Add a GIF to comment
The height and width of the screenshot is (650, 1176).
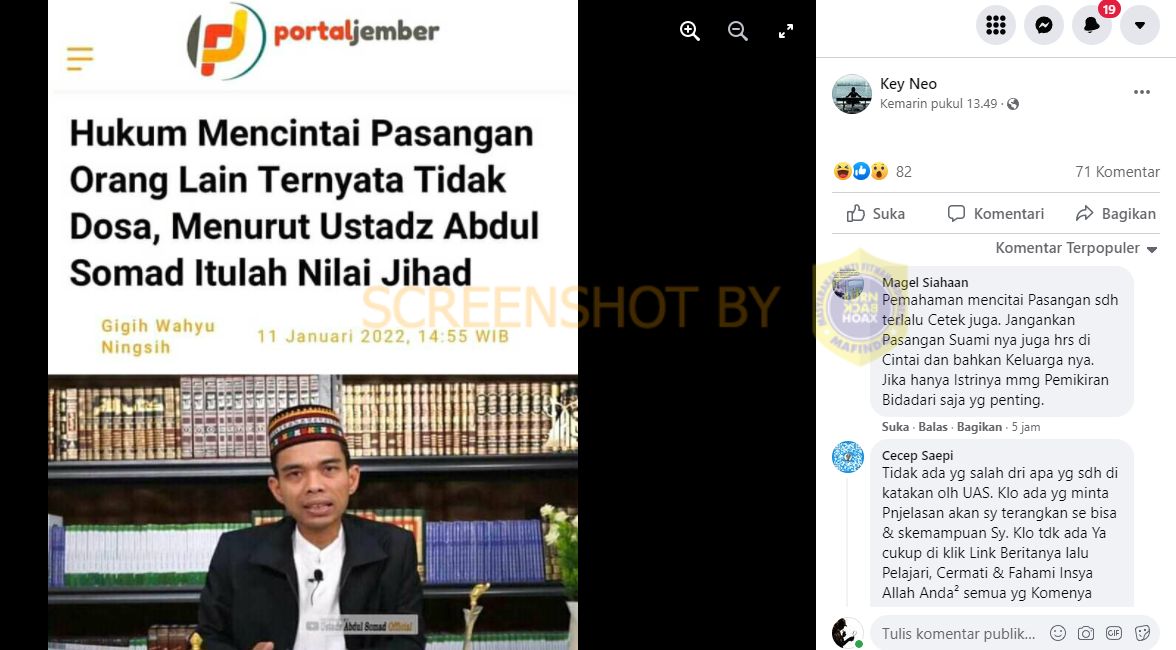[1114, 634]
